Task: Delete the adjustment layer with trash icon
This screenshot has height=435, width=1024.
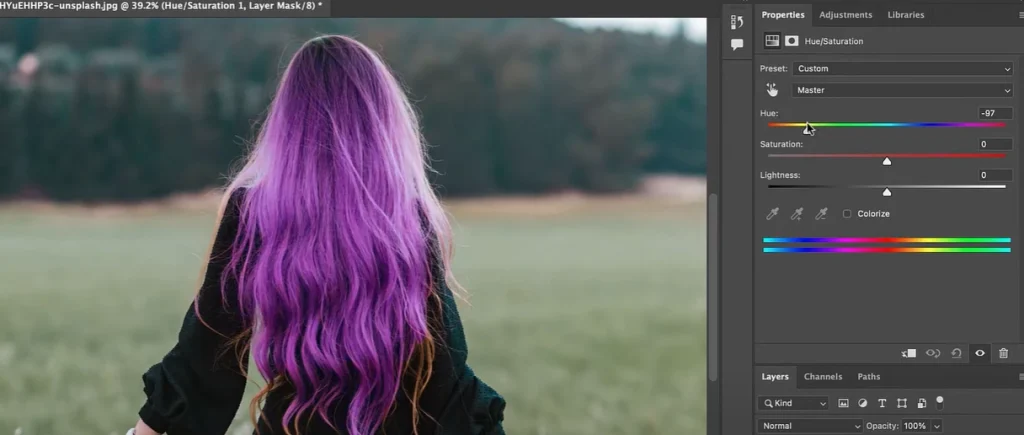Action: pyautogui.click(x=1004, y=353)
